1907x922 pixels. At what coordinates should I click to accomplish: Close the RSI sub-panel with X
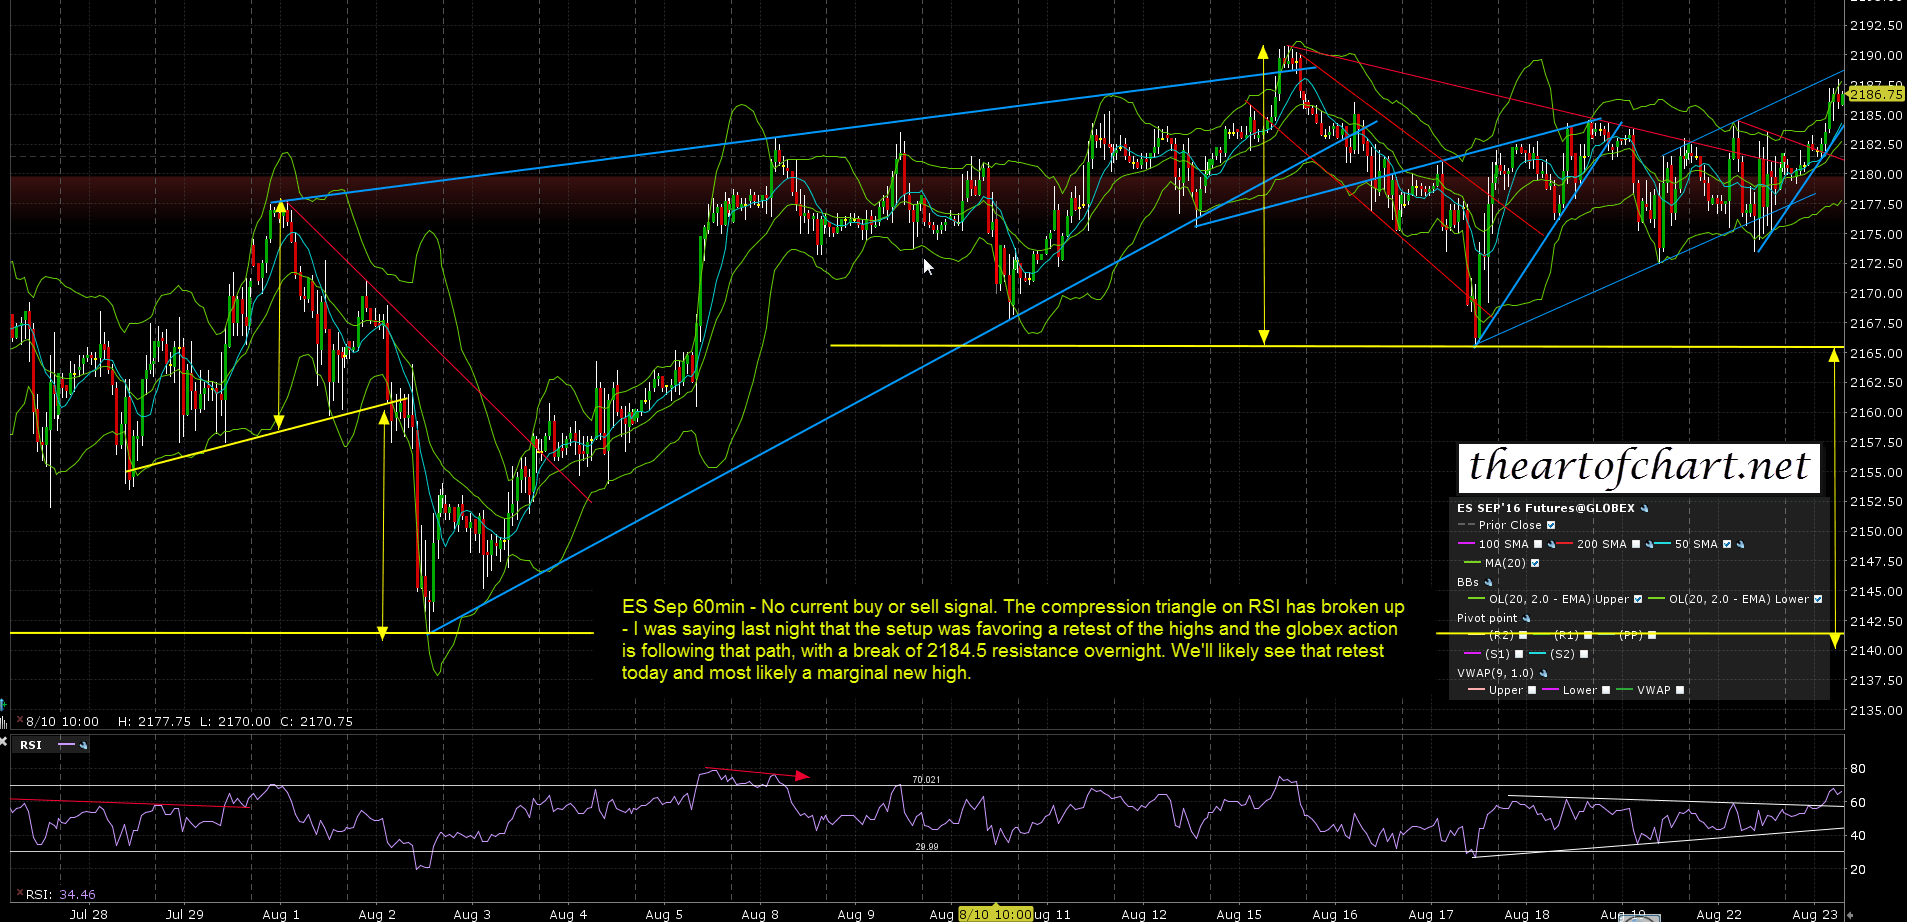4,742
